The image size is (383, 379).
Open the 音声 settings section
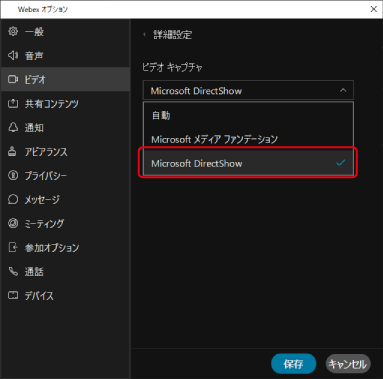point(65,55)
